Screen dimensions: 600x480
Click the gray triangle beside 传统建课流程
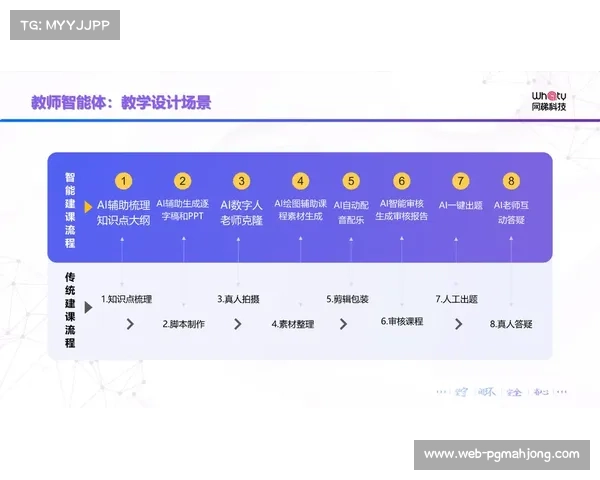88,307
